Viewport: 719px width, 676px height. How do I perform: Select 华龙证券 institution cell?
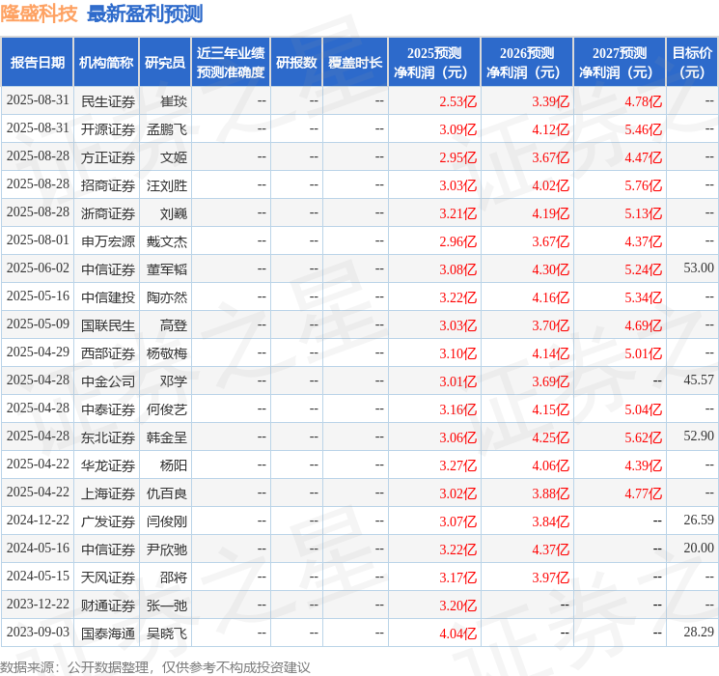pos(108,465)
